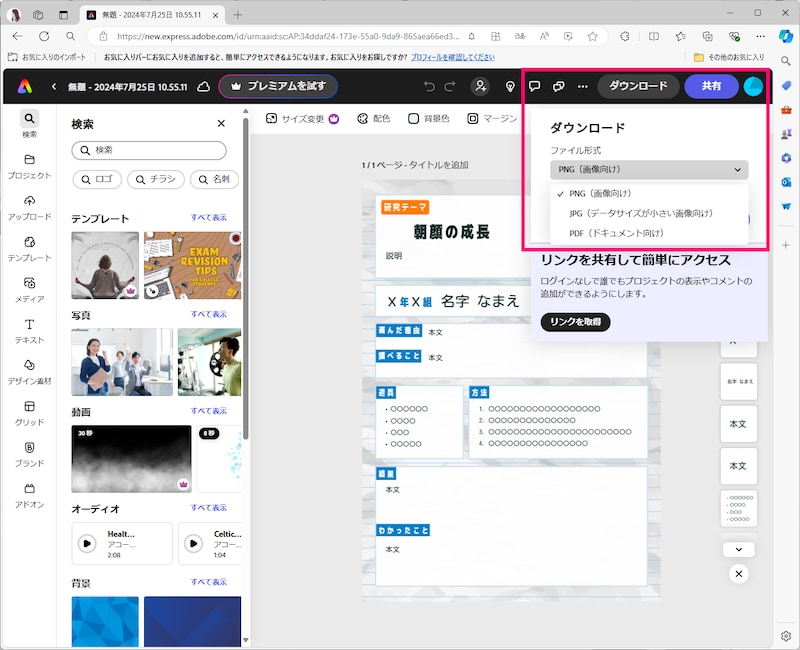Open the ファイル形式 file format dropdown
Image resolution: width=800 pixels, height=650 pixels.
[x=646, y=171]
